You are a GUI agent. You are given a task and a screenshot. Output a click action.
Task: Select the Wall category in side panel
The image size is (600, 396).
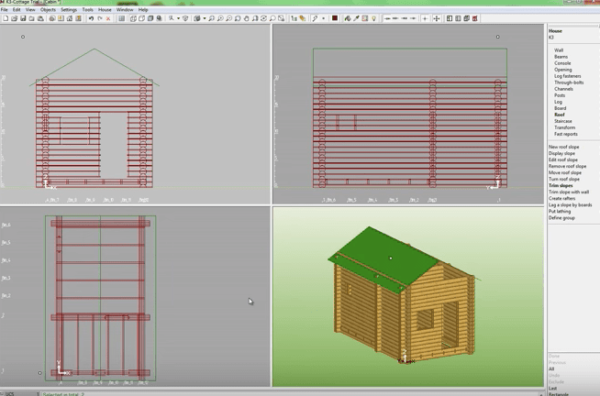(x=559, y=50)
